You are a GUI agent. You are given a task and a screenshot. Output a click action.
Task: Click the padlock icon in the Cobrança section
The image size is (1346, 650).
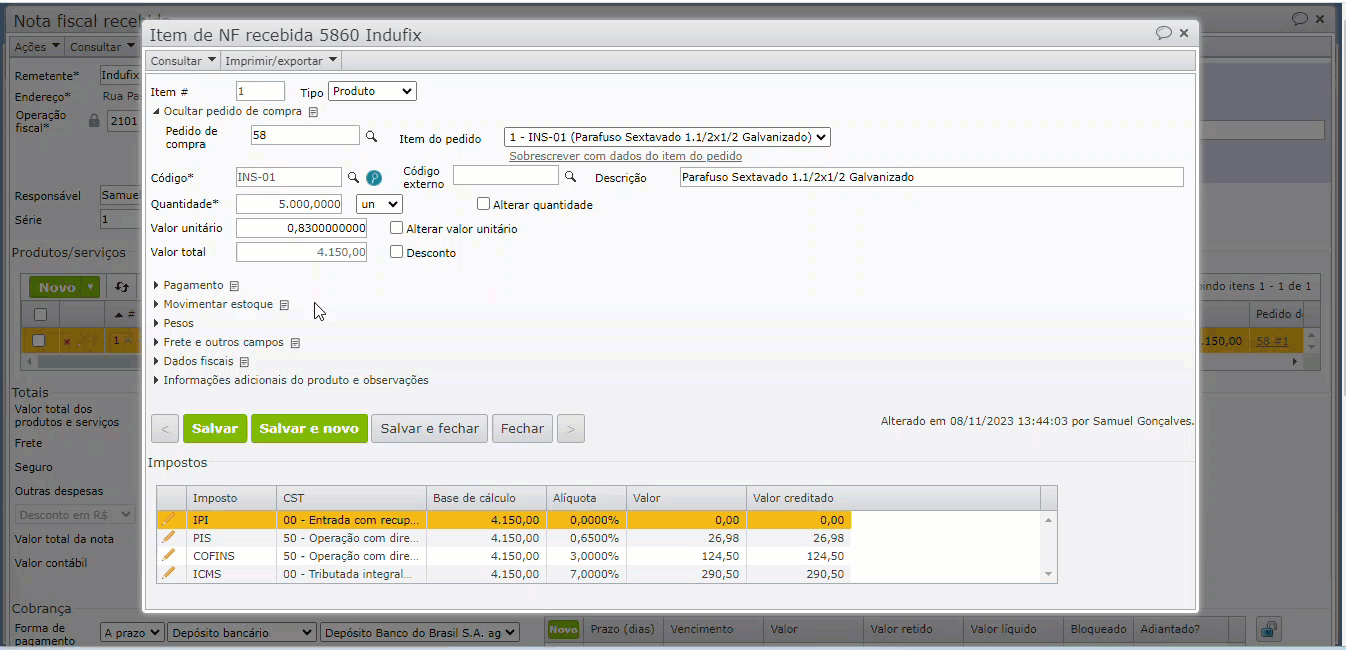1268,629
